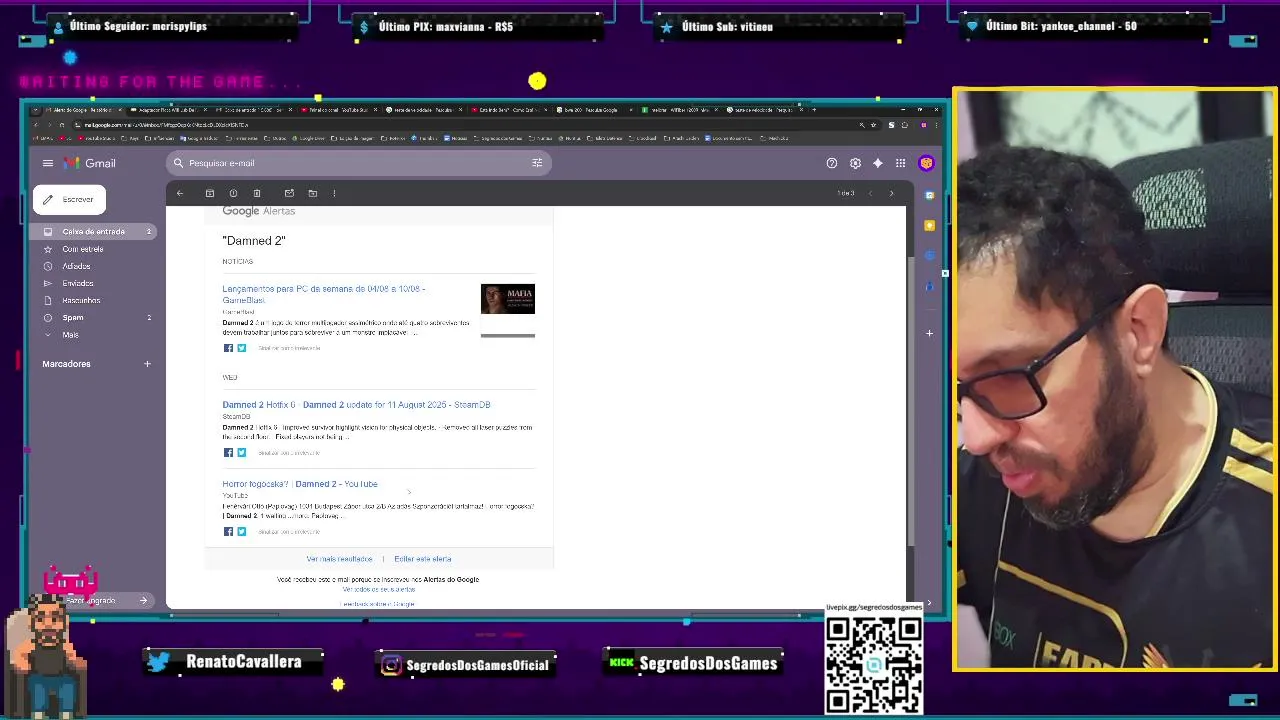This screenshot has height=720, width=1280.
Task: Flag GameBlast result as irrelevant
Action: pos(289,348)
